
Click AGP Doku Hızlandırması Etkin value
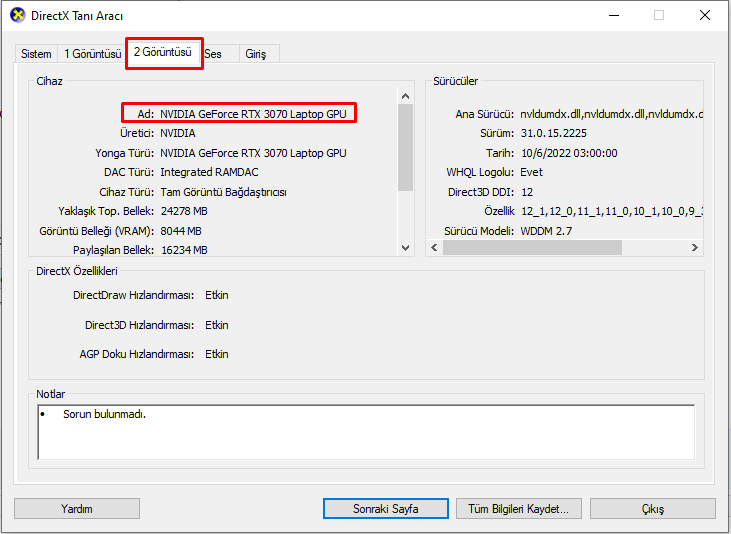(x=217, y=354)
